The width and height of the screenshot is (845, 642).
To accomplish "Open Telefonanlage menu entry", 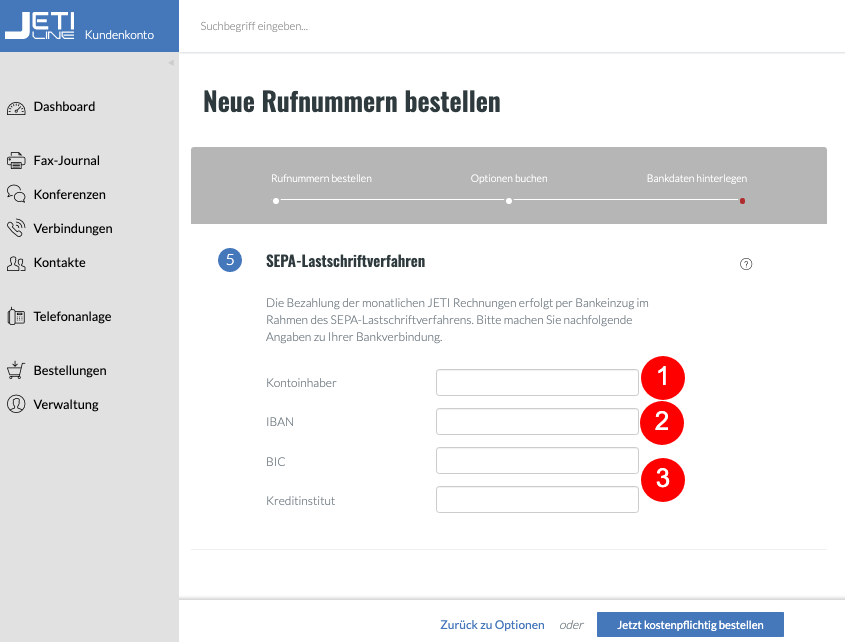I will click(x=72, y=316).
